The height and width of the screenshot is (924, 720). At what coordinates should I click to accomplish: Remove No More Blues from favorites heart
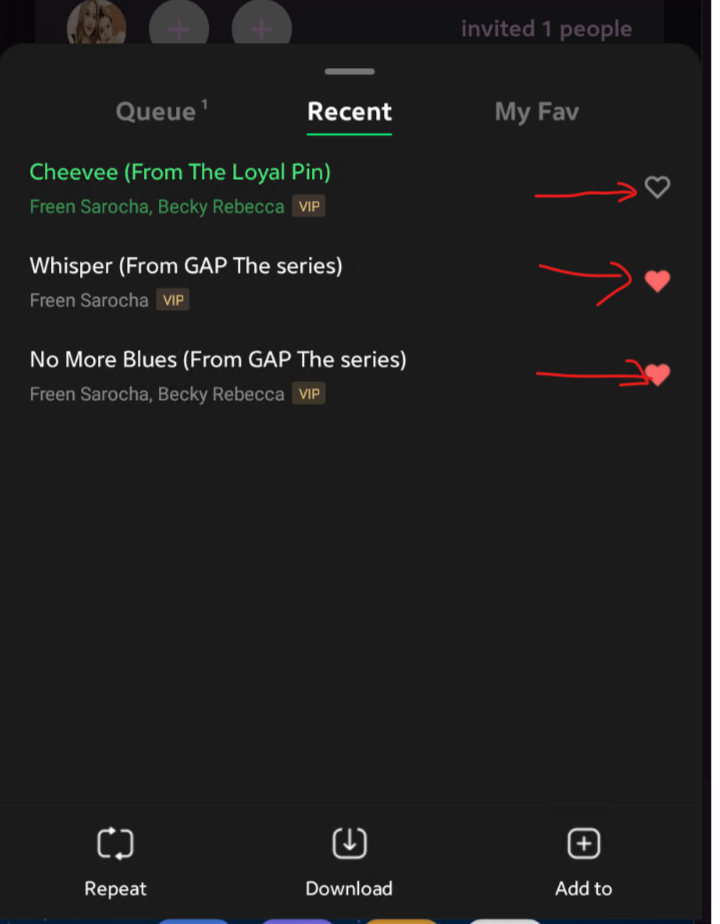pyautogui.click(x=658, y=375)
